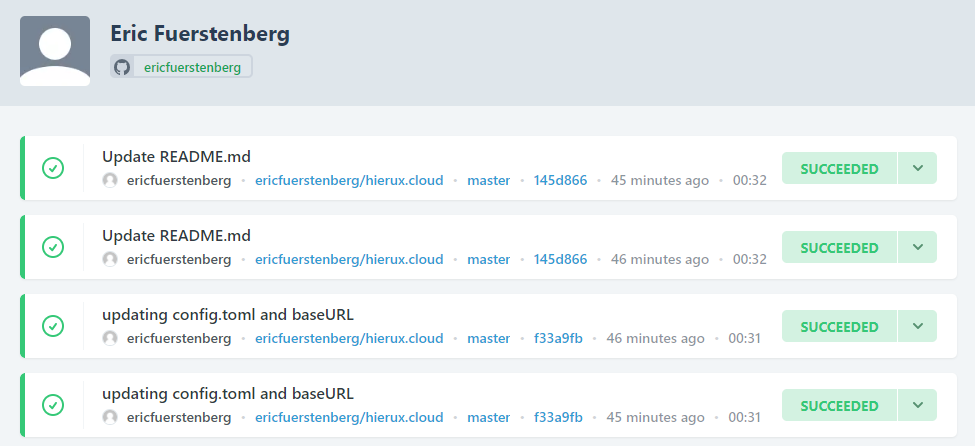Expand chevron dropdown for README build 45 minutes ago
This screenshot has height=446, width=975.
click(x=917, y=169)
